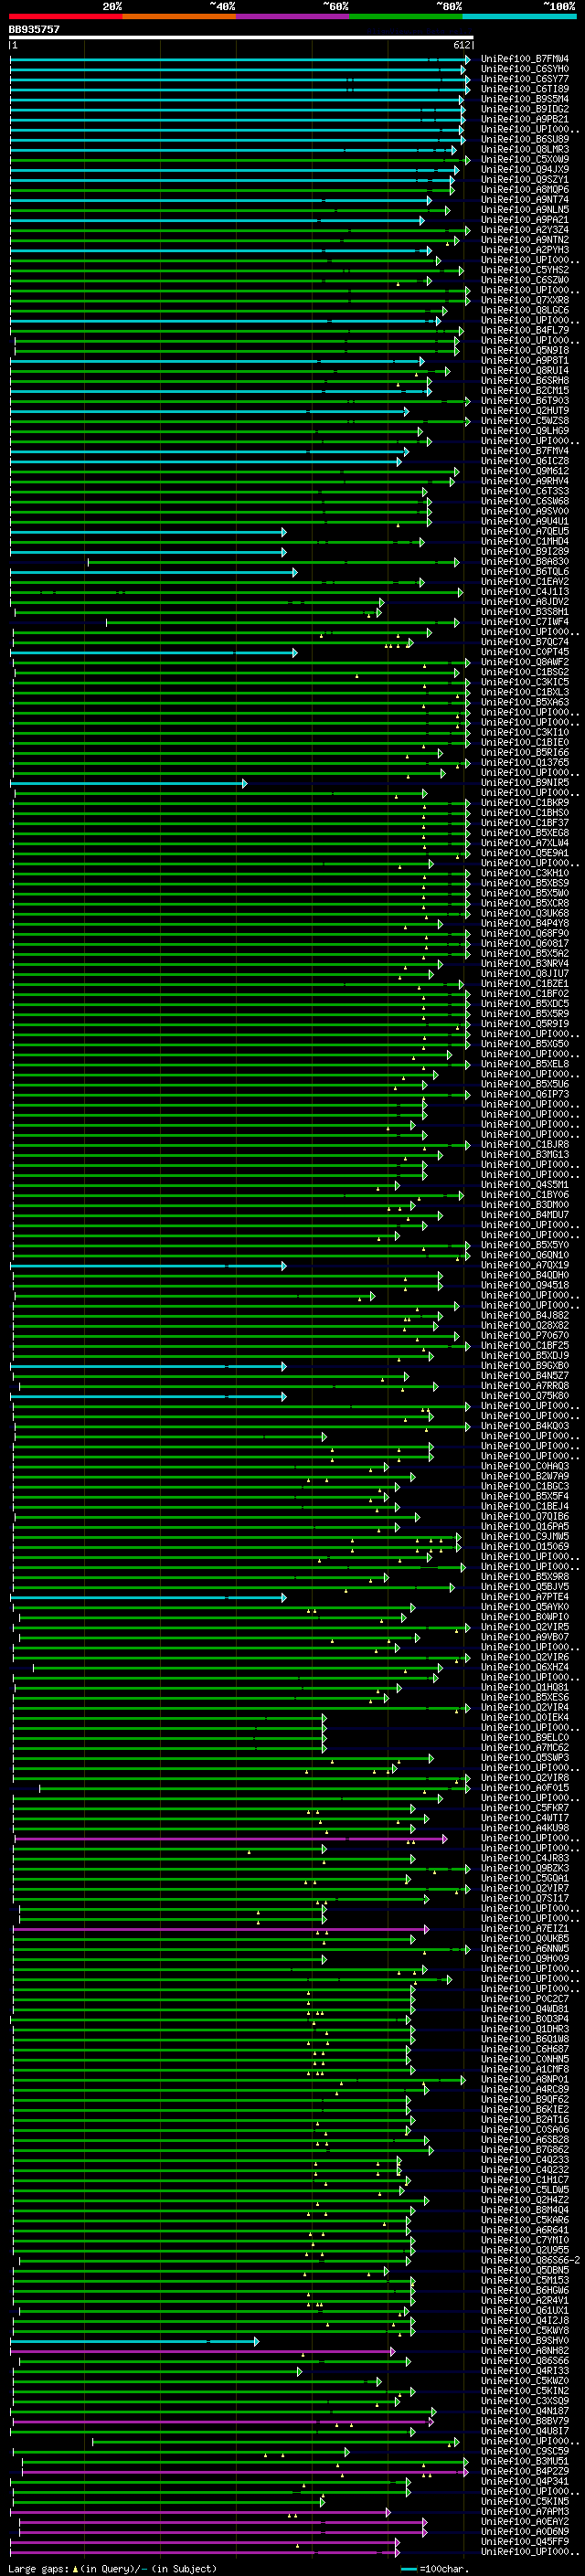The width and height of the screenshot is (585, 2576).
Task: Click the UniRef100_Q8LMR3 label
Action: [x=525, y=149]
